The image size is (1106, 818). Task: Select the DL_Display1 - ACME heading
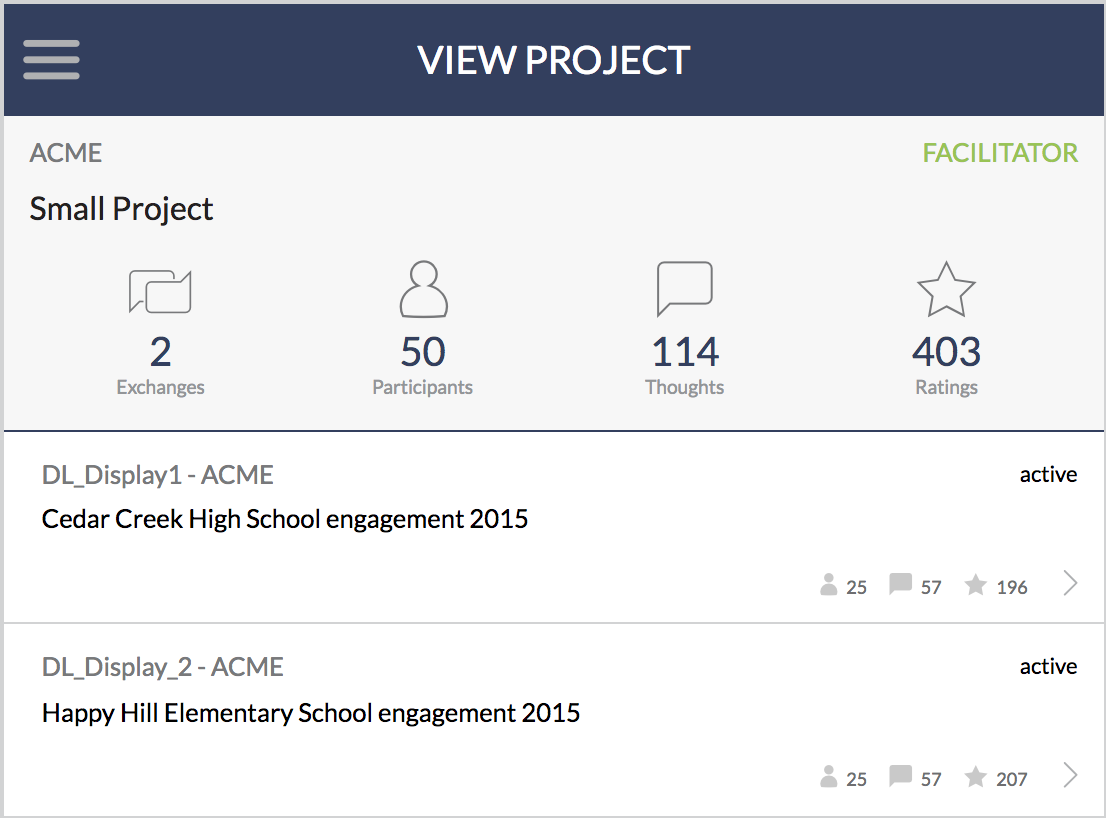(157, 475)
